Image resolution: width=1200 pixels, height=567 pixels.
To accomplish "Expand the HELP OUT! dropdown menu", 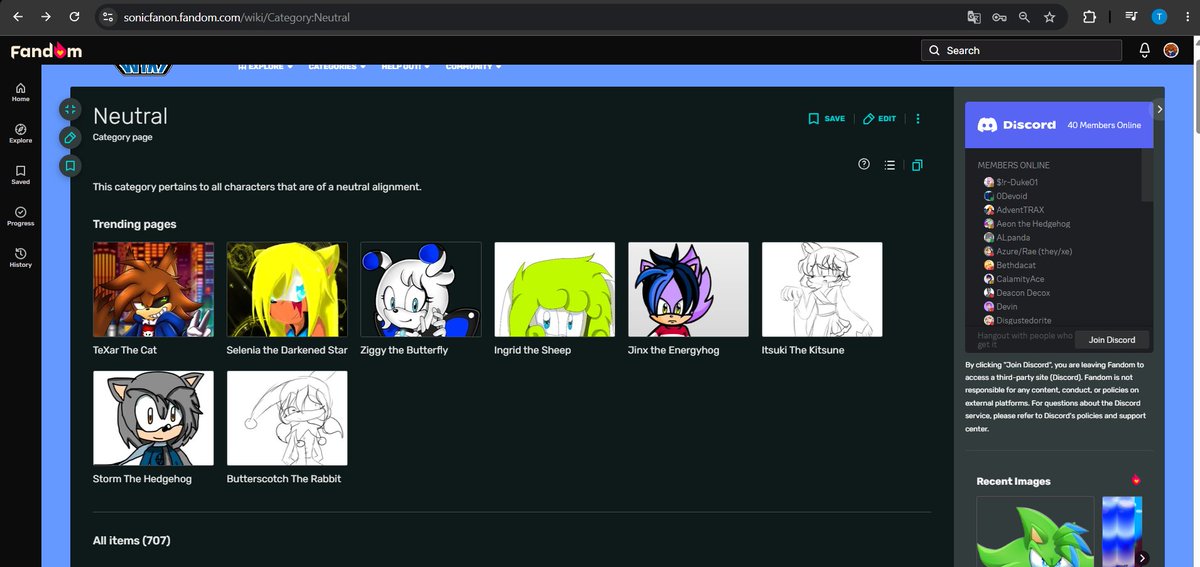I will tap(405, 67).
